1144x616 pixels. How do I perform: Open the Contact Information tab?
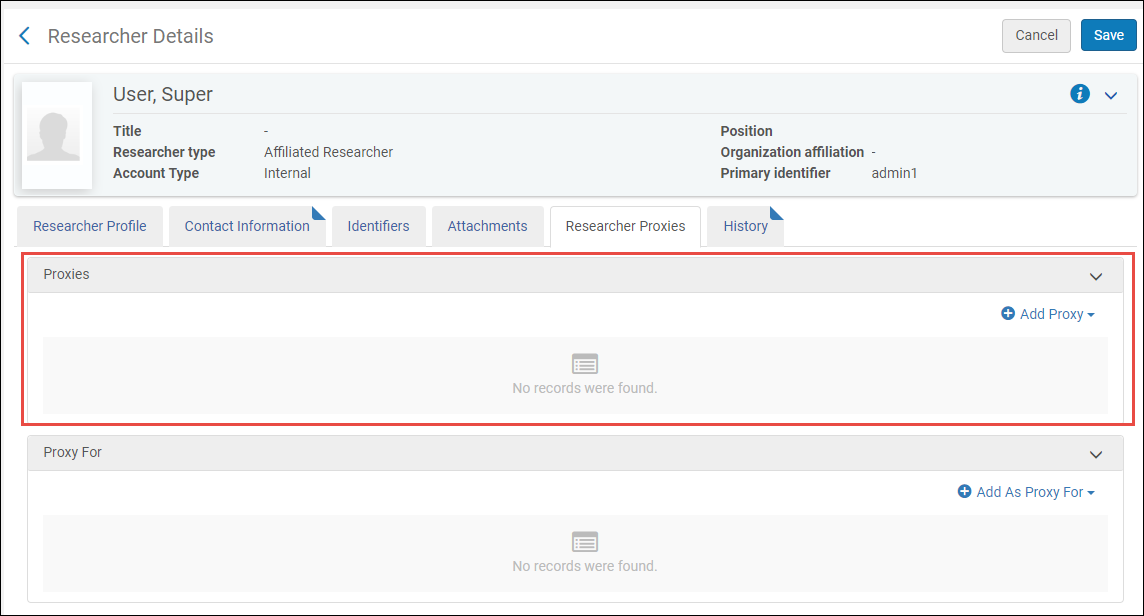(x=247, y=226)
